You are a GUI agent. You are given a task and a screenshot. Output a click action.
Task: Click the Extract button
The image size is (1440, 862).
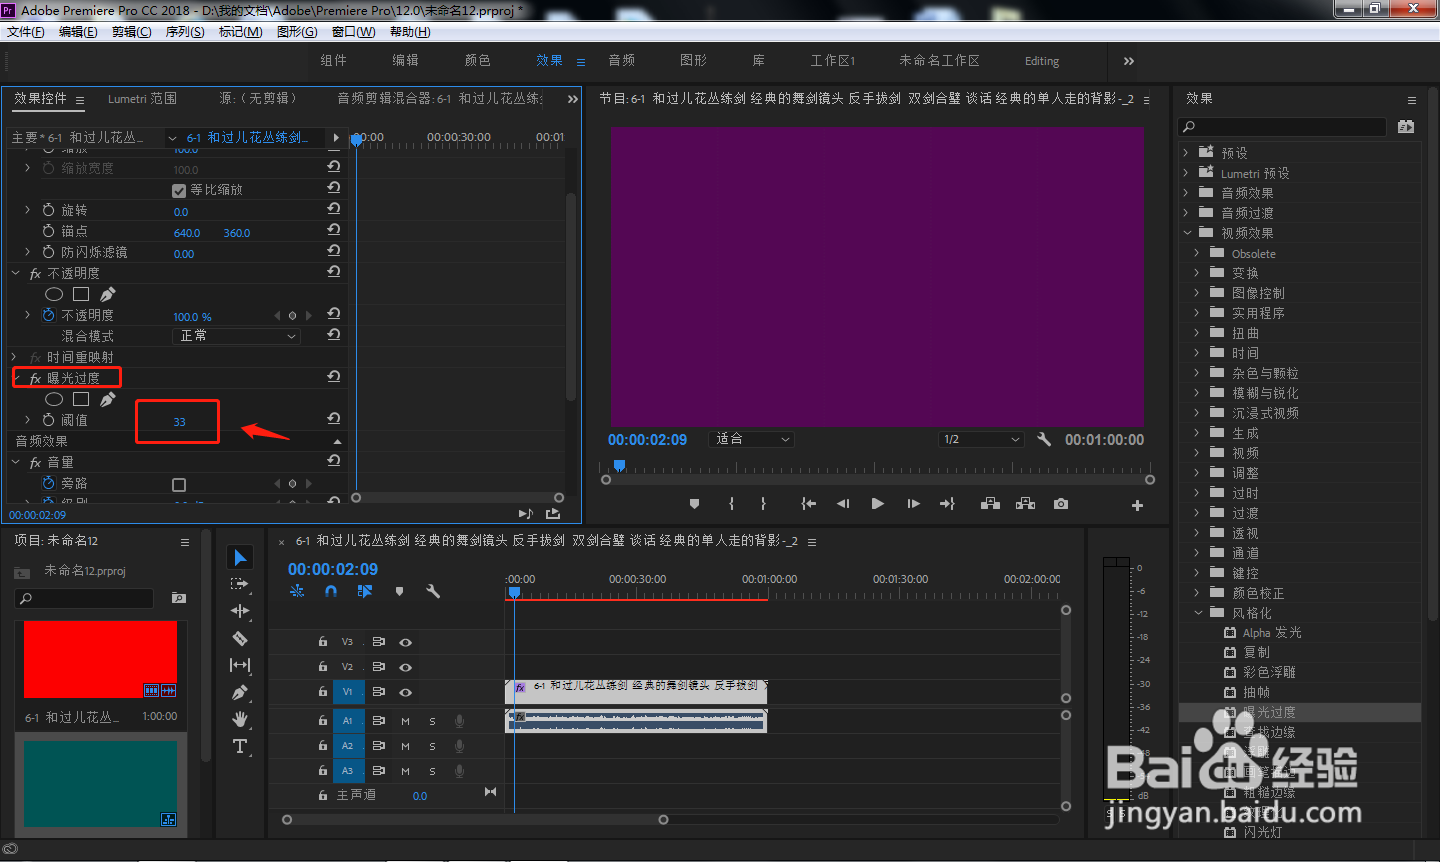coord(1025,504)
